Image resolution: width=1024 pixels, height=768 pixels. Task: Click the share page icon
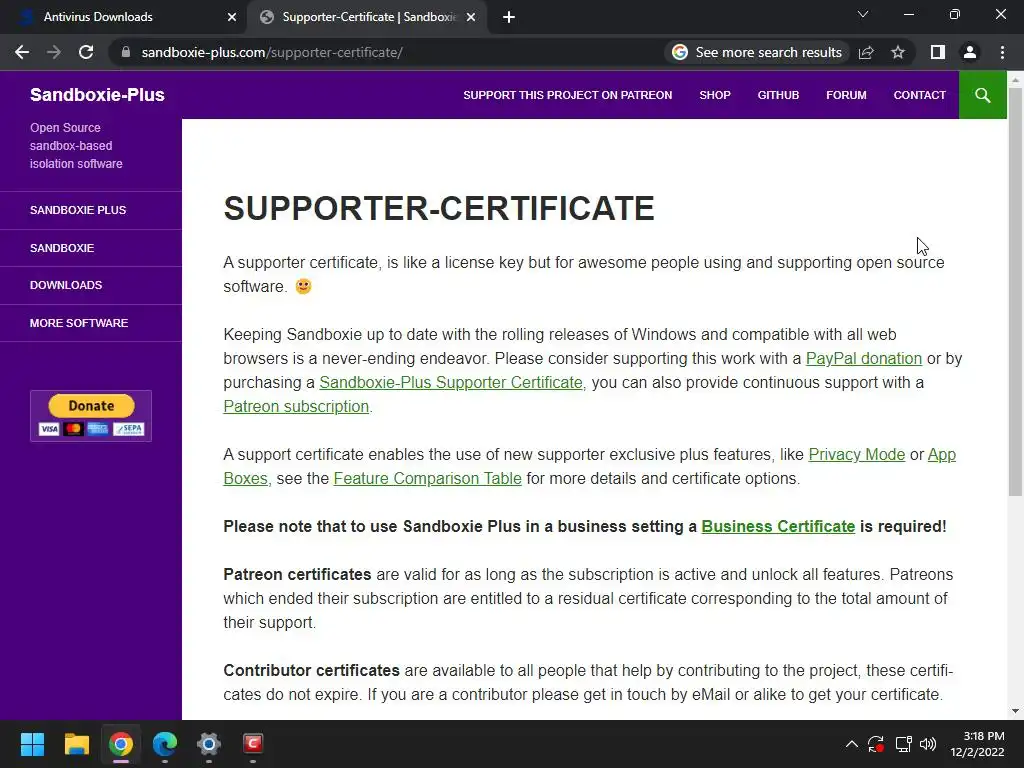coord(866,52)
